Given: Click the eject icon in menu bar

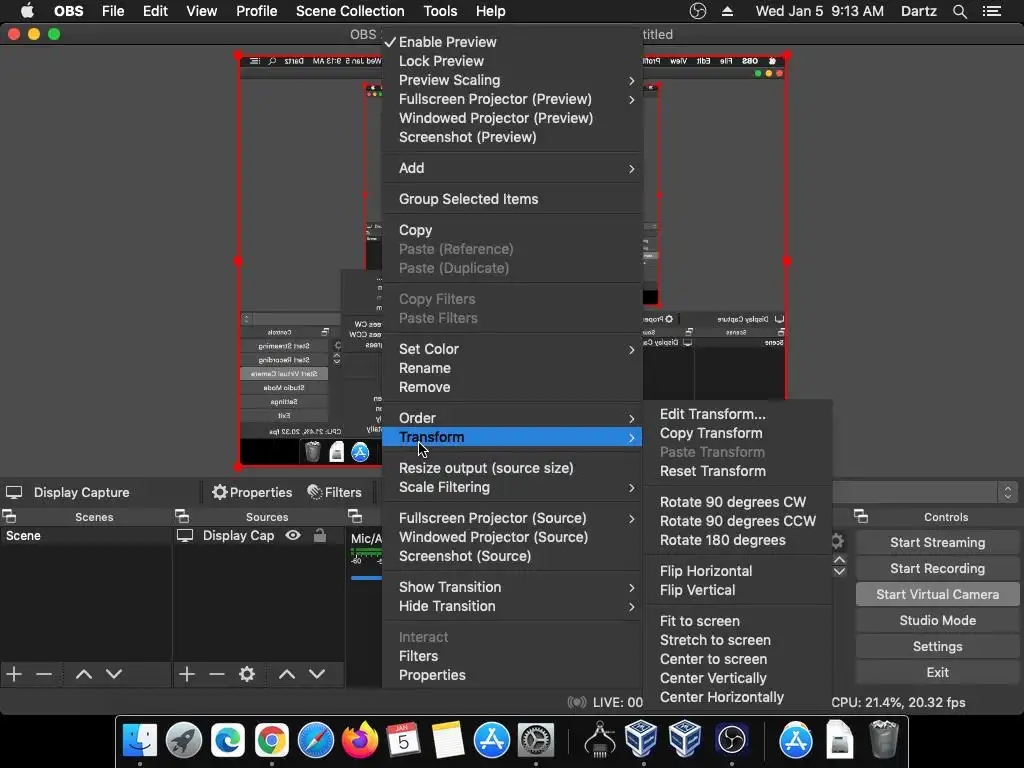Looking at the screenshot, I should point(728,11).
